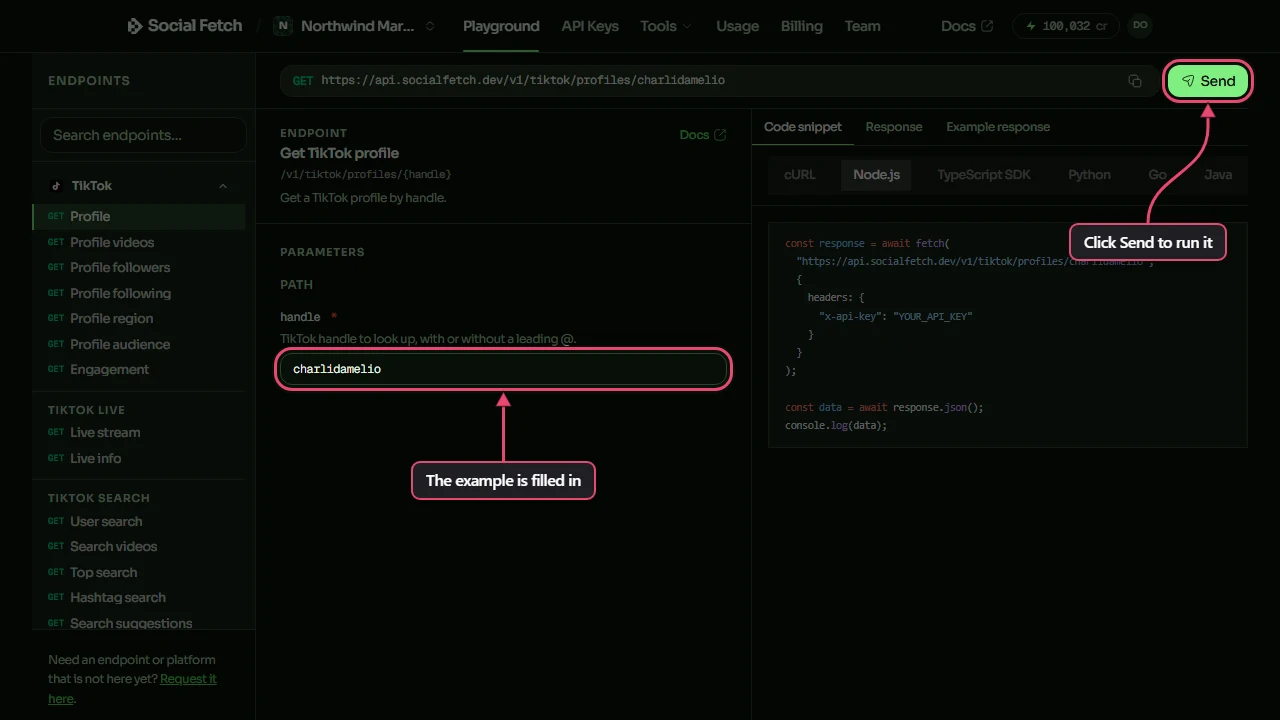Screen dimensions: 1280x720
Task: Switch the Northwind workspace selector
Action: 356,26
